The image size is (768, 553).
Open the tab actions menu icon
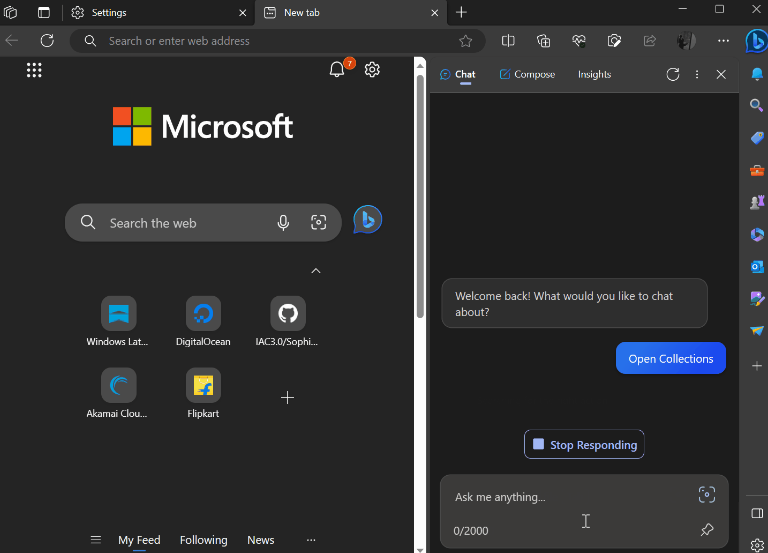pos(44,12)
